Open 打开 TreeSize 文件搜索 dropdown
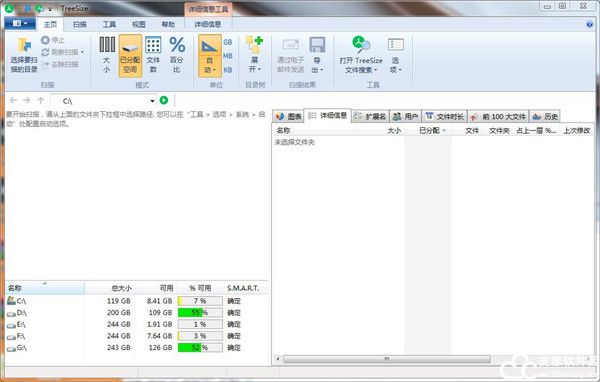Image resolution: width=600 pixels, height=382 pixels. [361, 65]
